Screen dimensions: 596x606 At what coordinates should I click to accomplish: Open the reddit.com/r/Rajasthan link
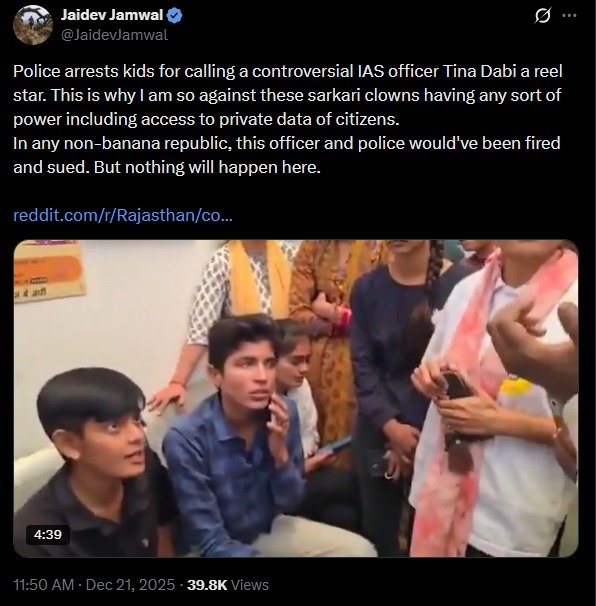point(123,215)
